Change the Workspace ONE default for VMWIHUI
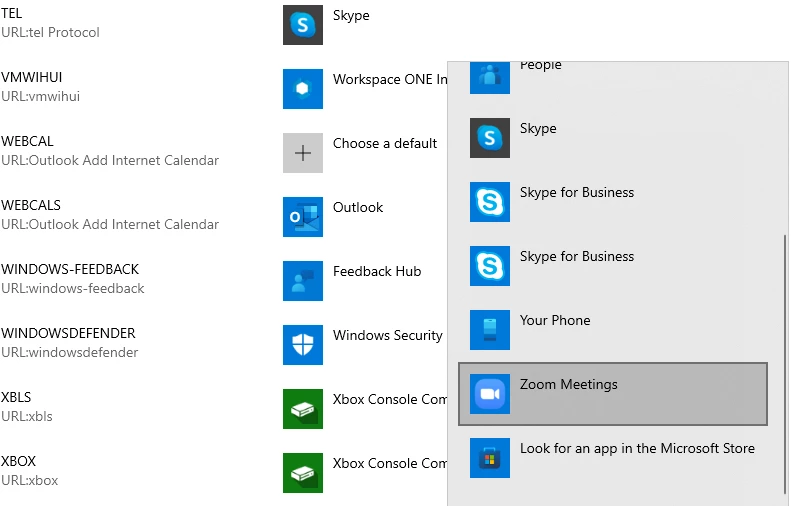 (x=389, y=80)
